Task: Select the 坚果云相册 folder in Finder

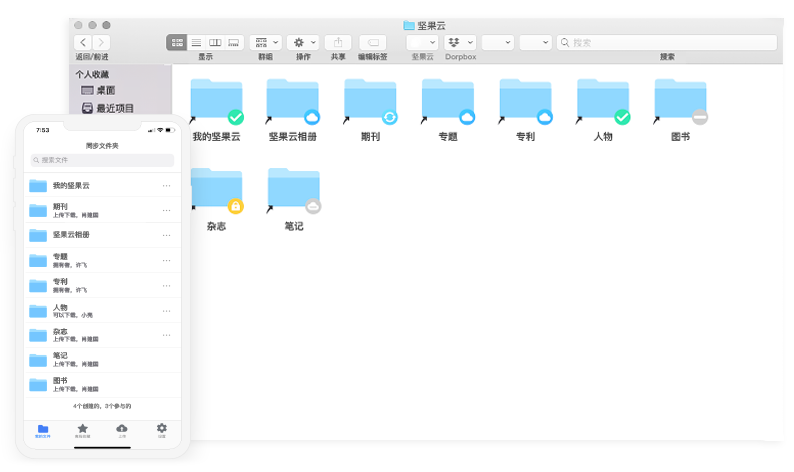Action: [x=293, y=110]
